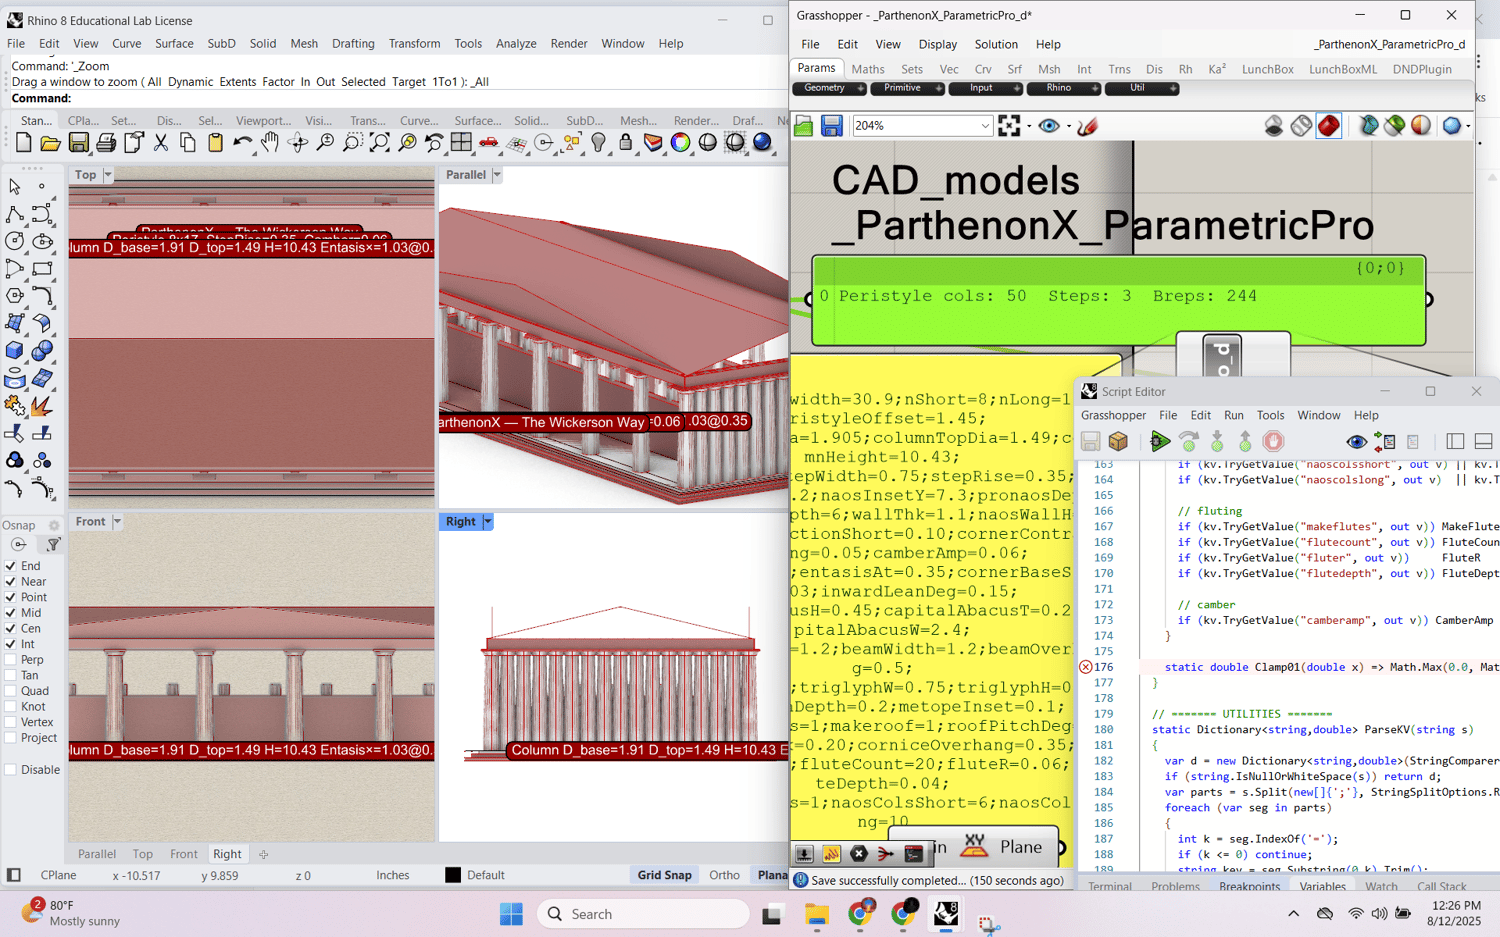
Task: Click the Paste clipboard icon in Rhino
Action: 215,143
